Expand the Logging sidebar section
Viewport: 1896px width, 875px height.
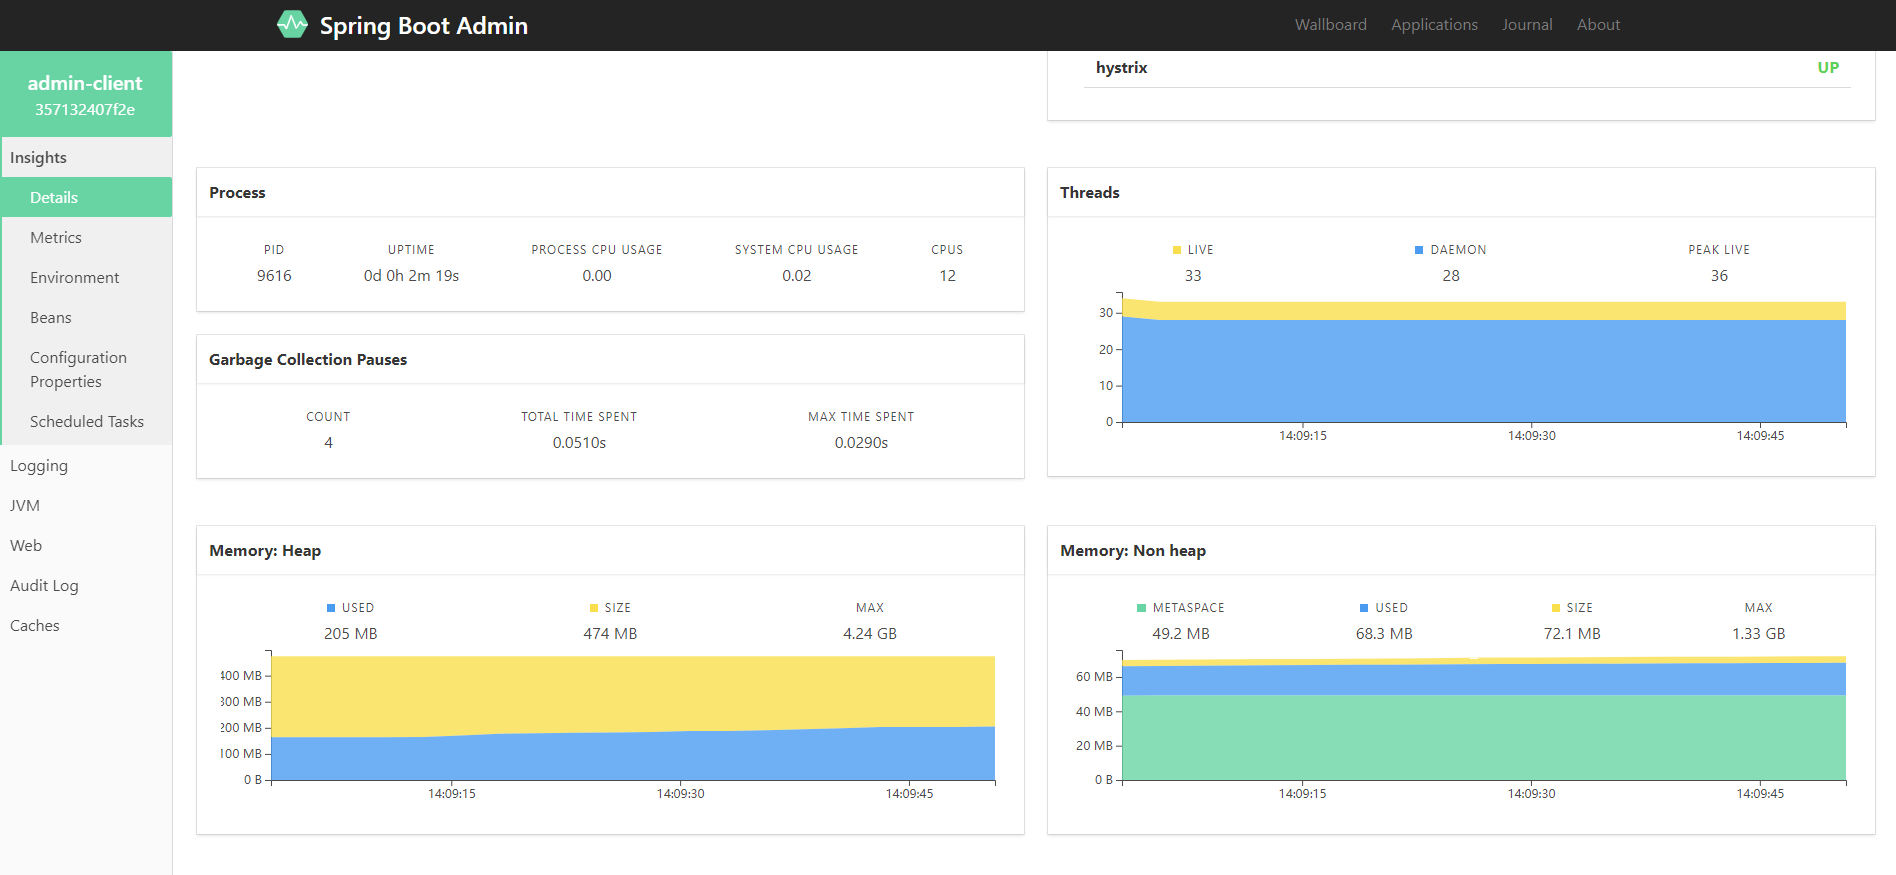[x=86, y=465]
